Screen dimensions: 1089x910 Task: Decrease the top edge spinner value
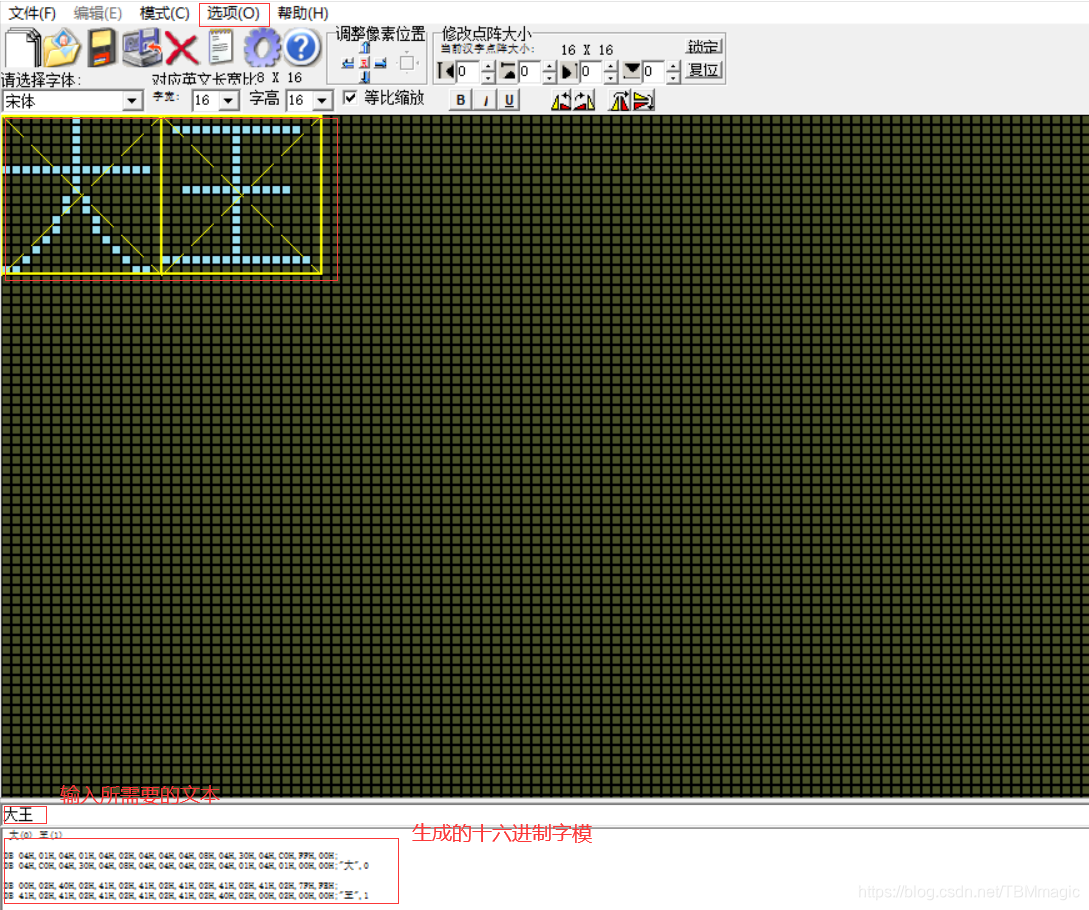pos(549,77)
